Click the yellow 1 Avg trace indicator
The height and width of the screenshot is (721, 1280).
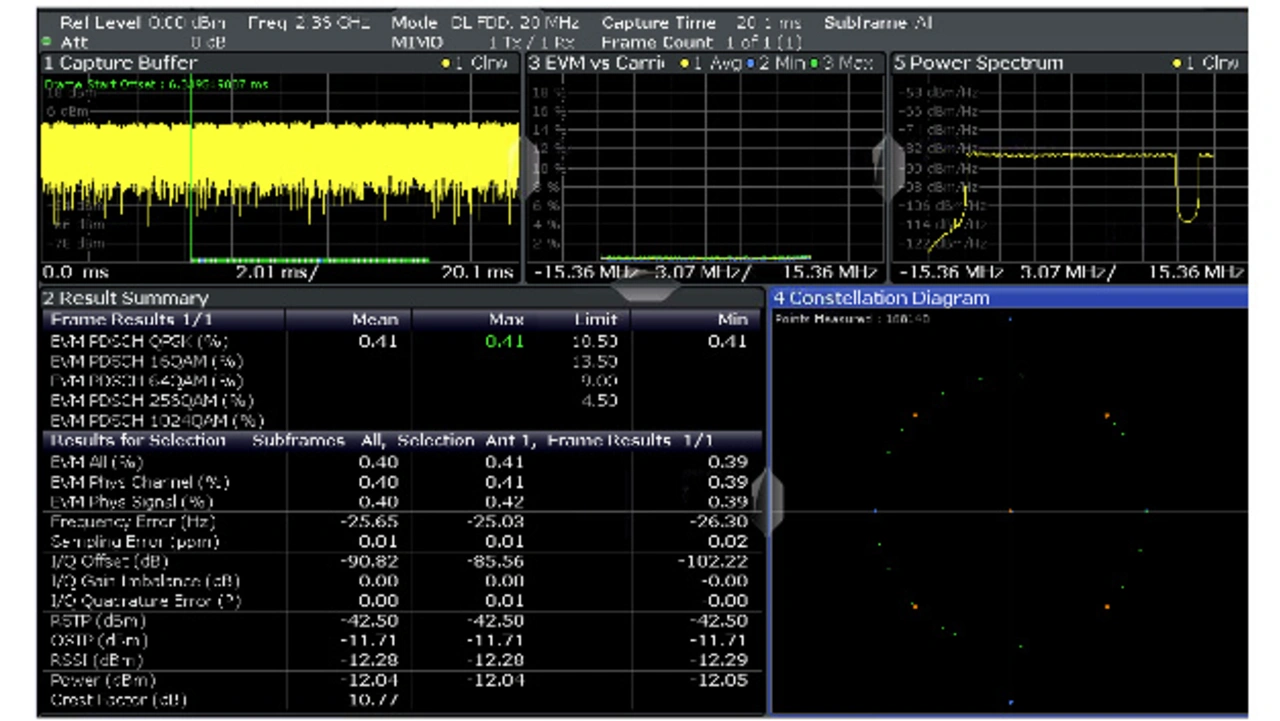tap(710, 63)
